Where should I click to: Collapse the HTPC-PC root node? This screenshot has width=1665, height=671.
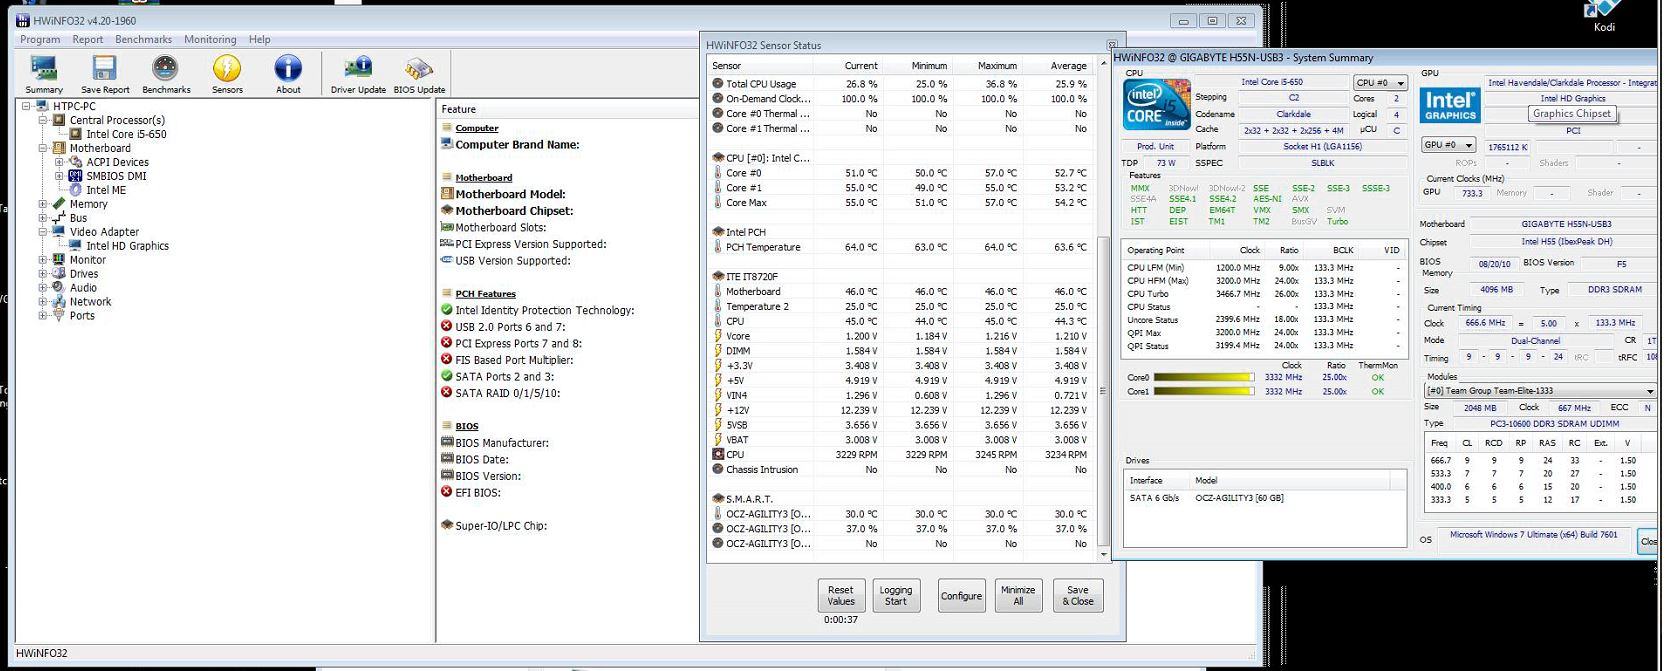pyautogui.click(x=26, y=106)
